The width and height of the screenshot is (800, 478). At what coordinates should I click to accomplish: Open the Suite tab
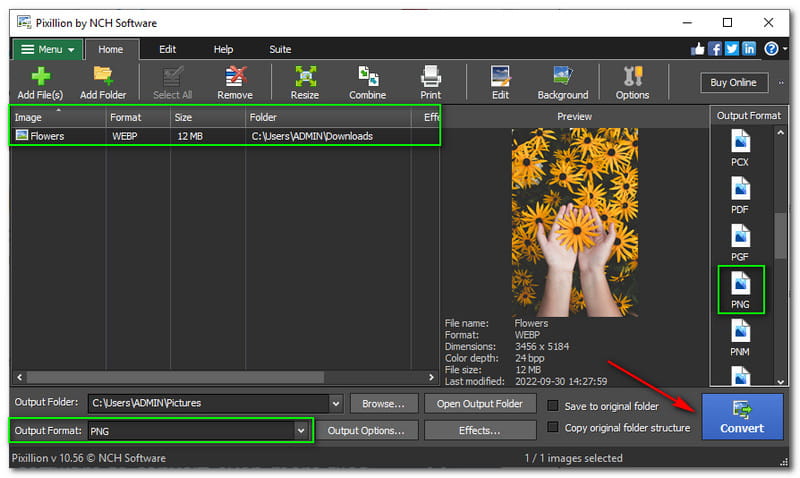pos(280,49)
